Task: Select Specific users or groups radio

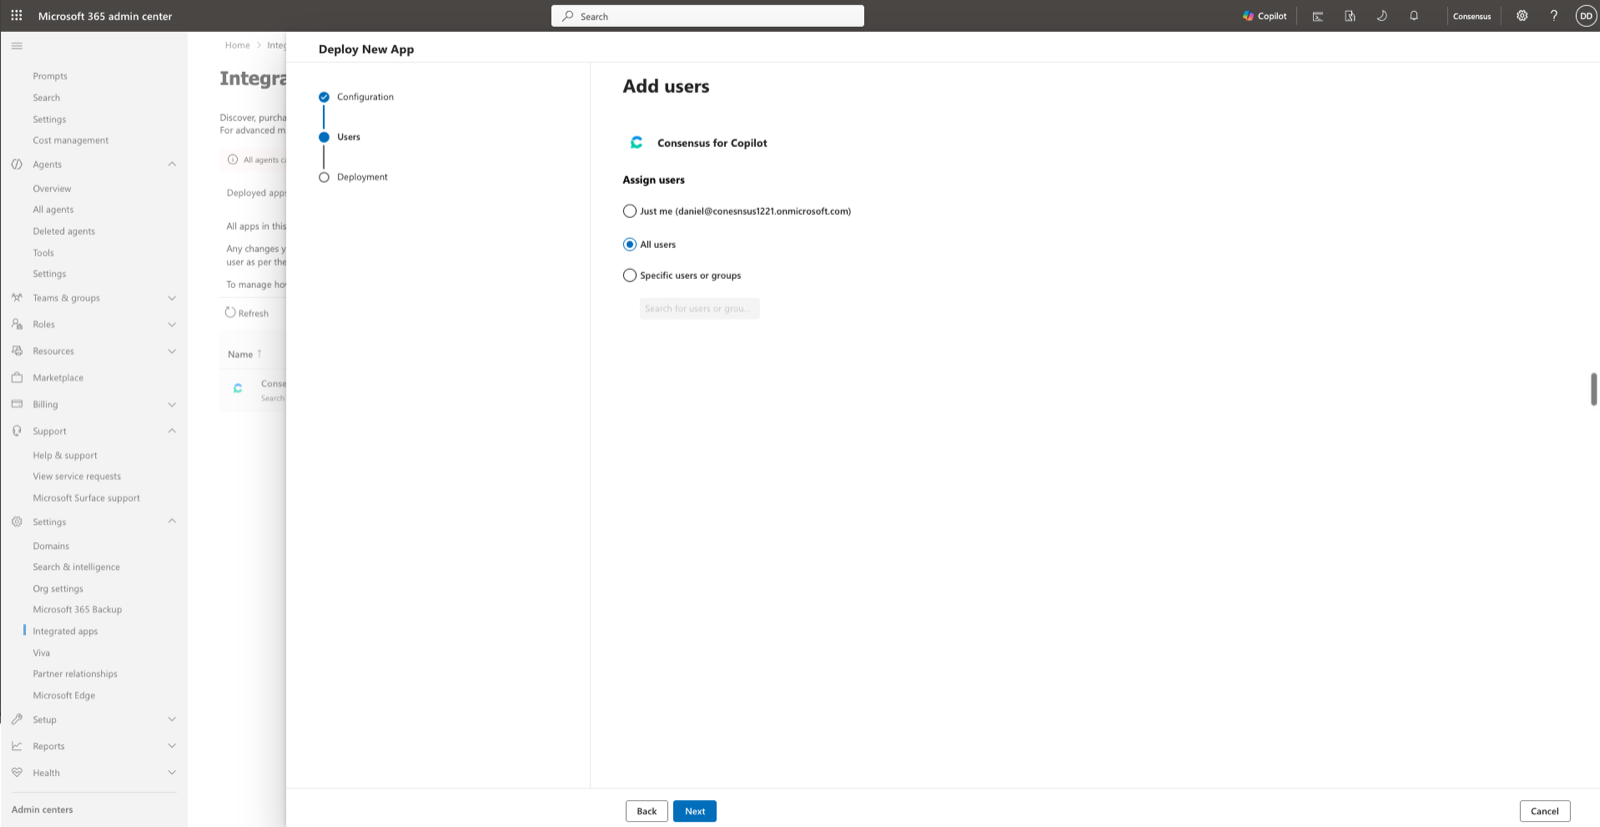Action: click(630, 275)
